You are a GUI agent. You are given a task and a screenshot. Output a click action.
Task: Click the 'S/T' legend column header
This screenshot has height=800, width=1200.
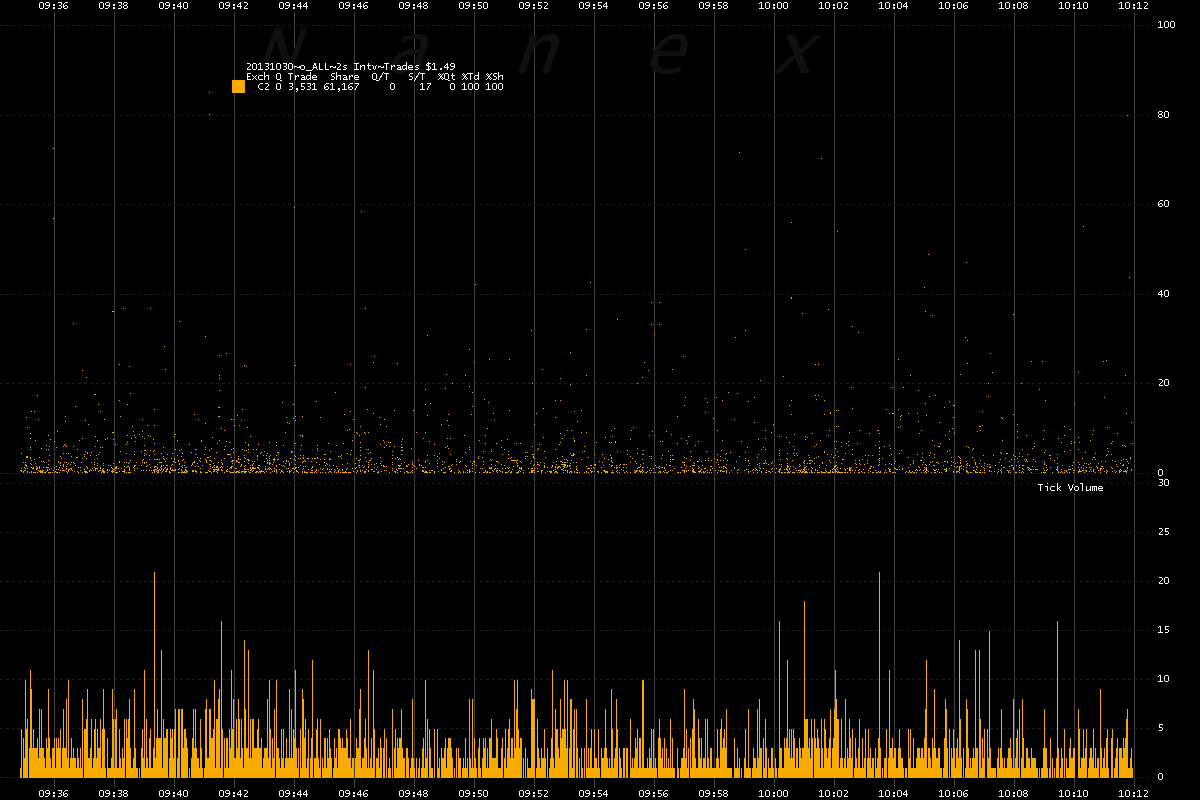coord(417,77)
